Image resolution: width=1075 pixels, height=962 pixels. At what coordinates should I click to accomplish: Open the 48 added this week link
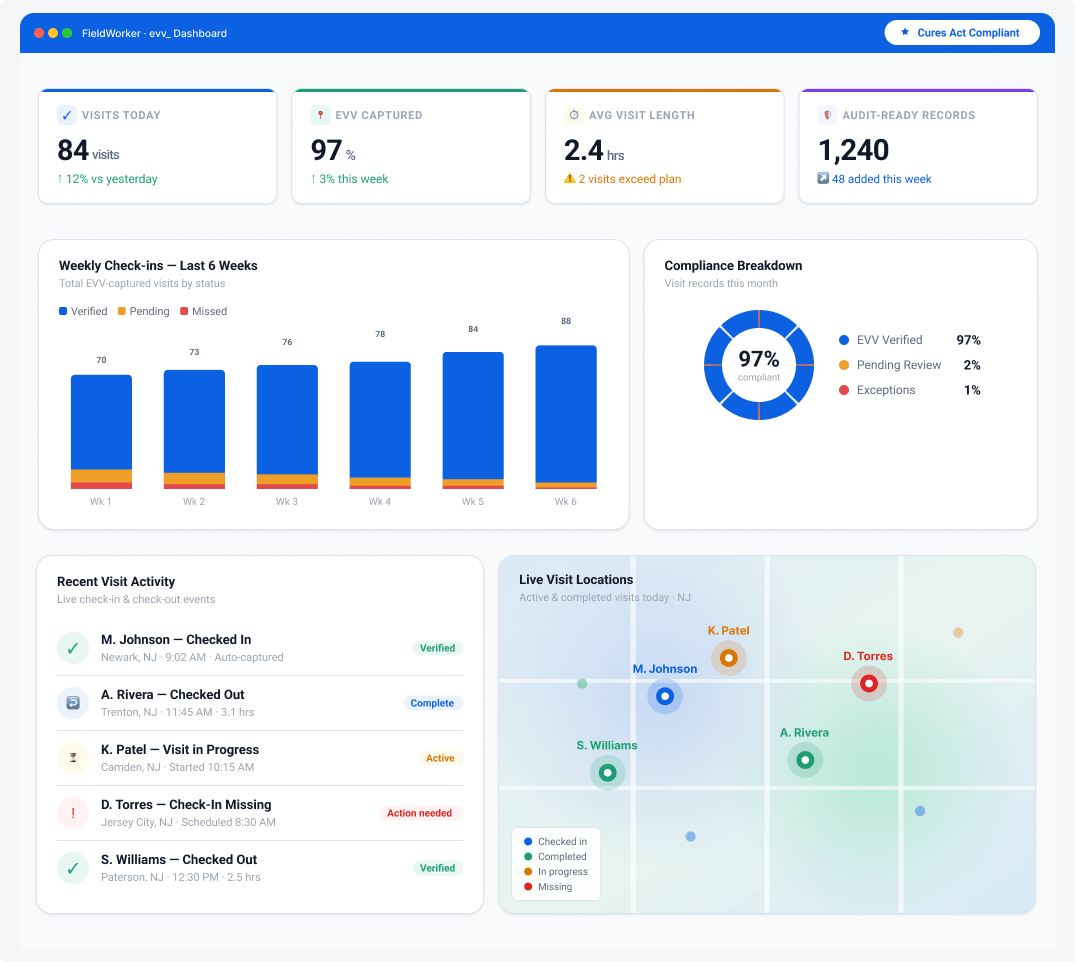(881, 179)
